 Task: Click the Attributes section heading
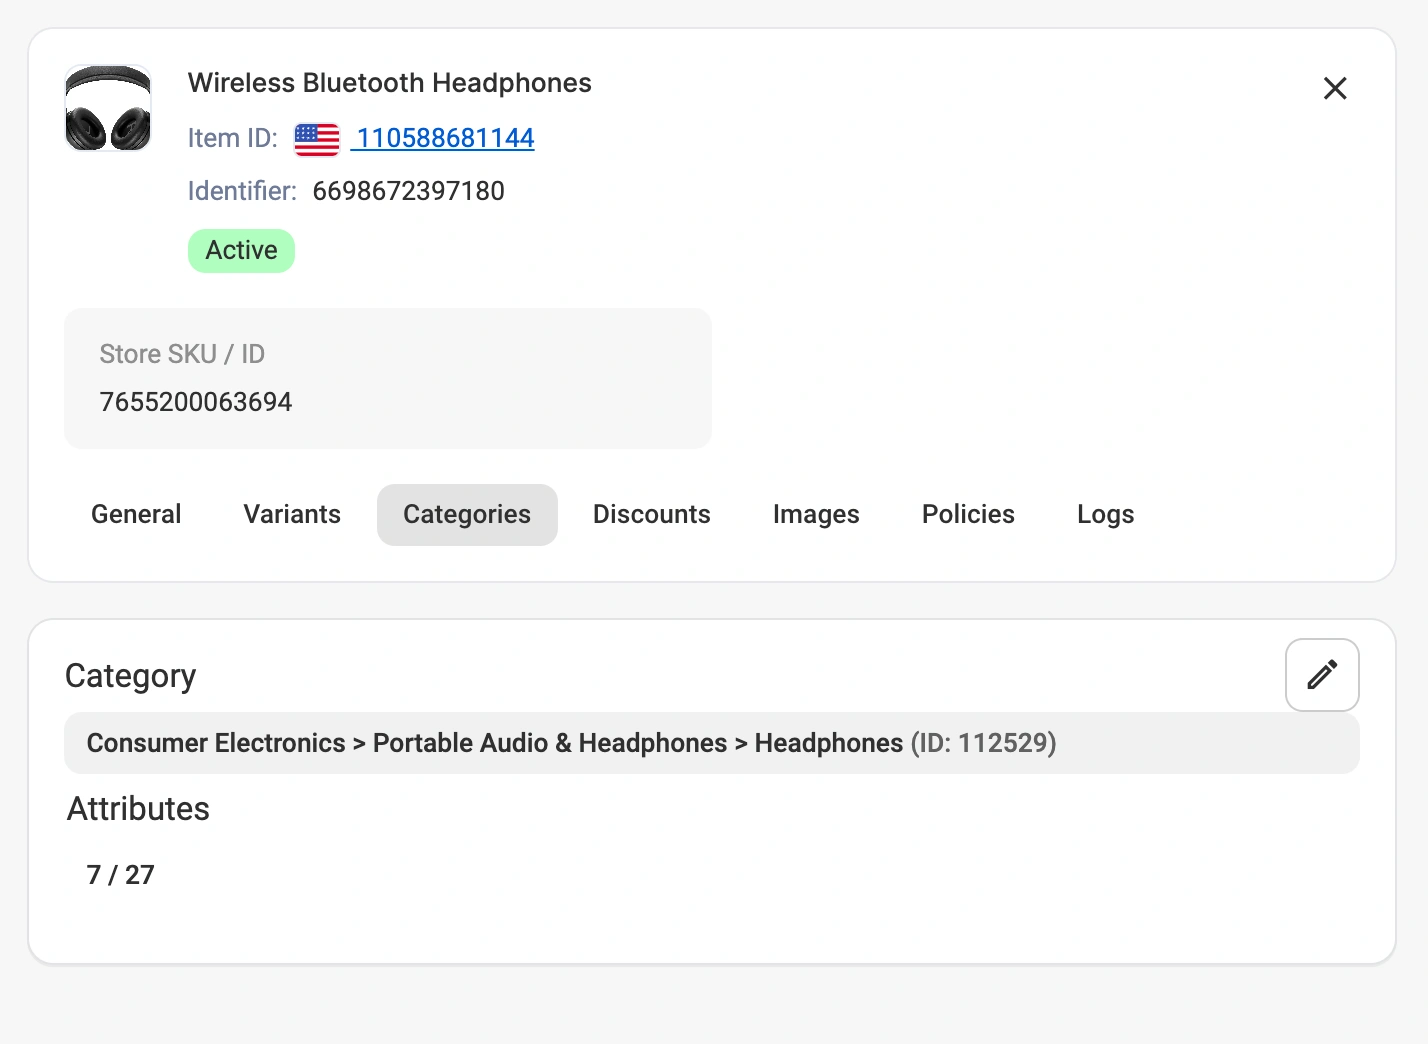tap(138, 808)
